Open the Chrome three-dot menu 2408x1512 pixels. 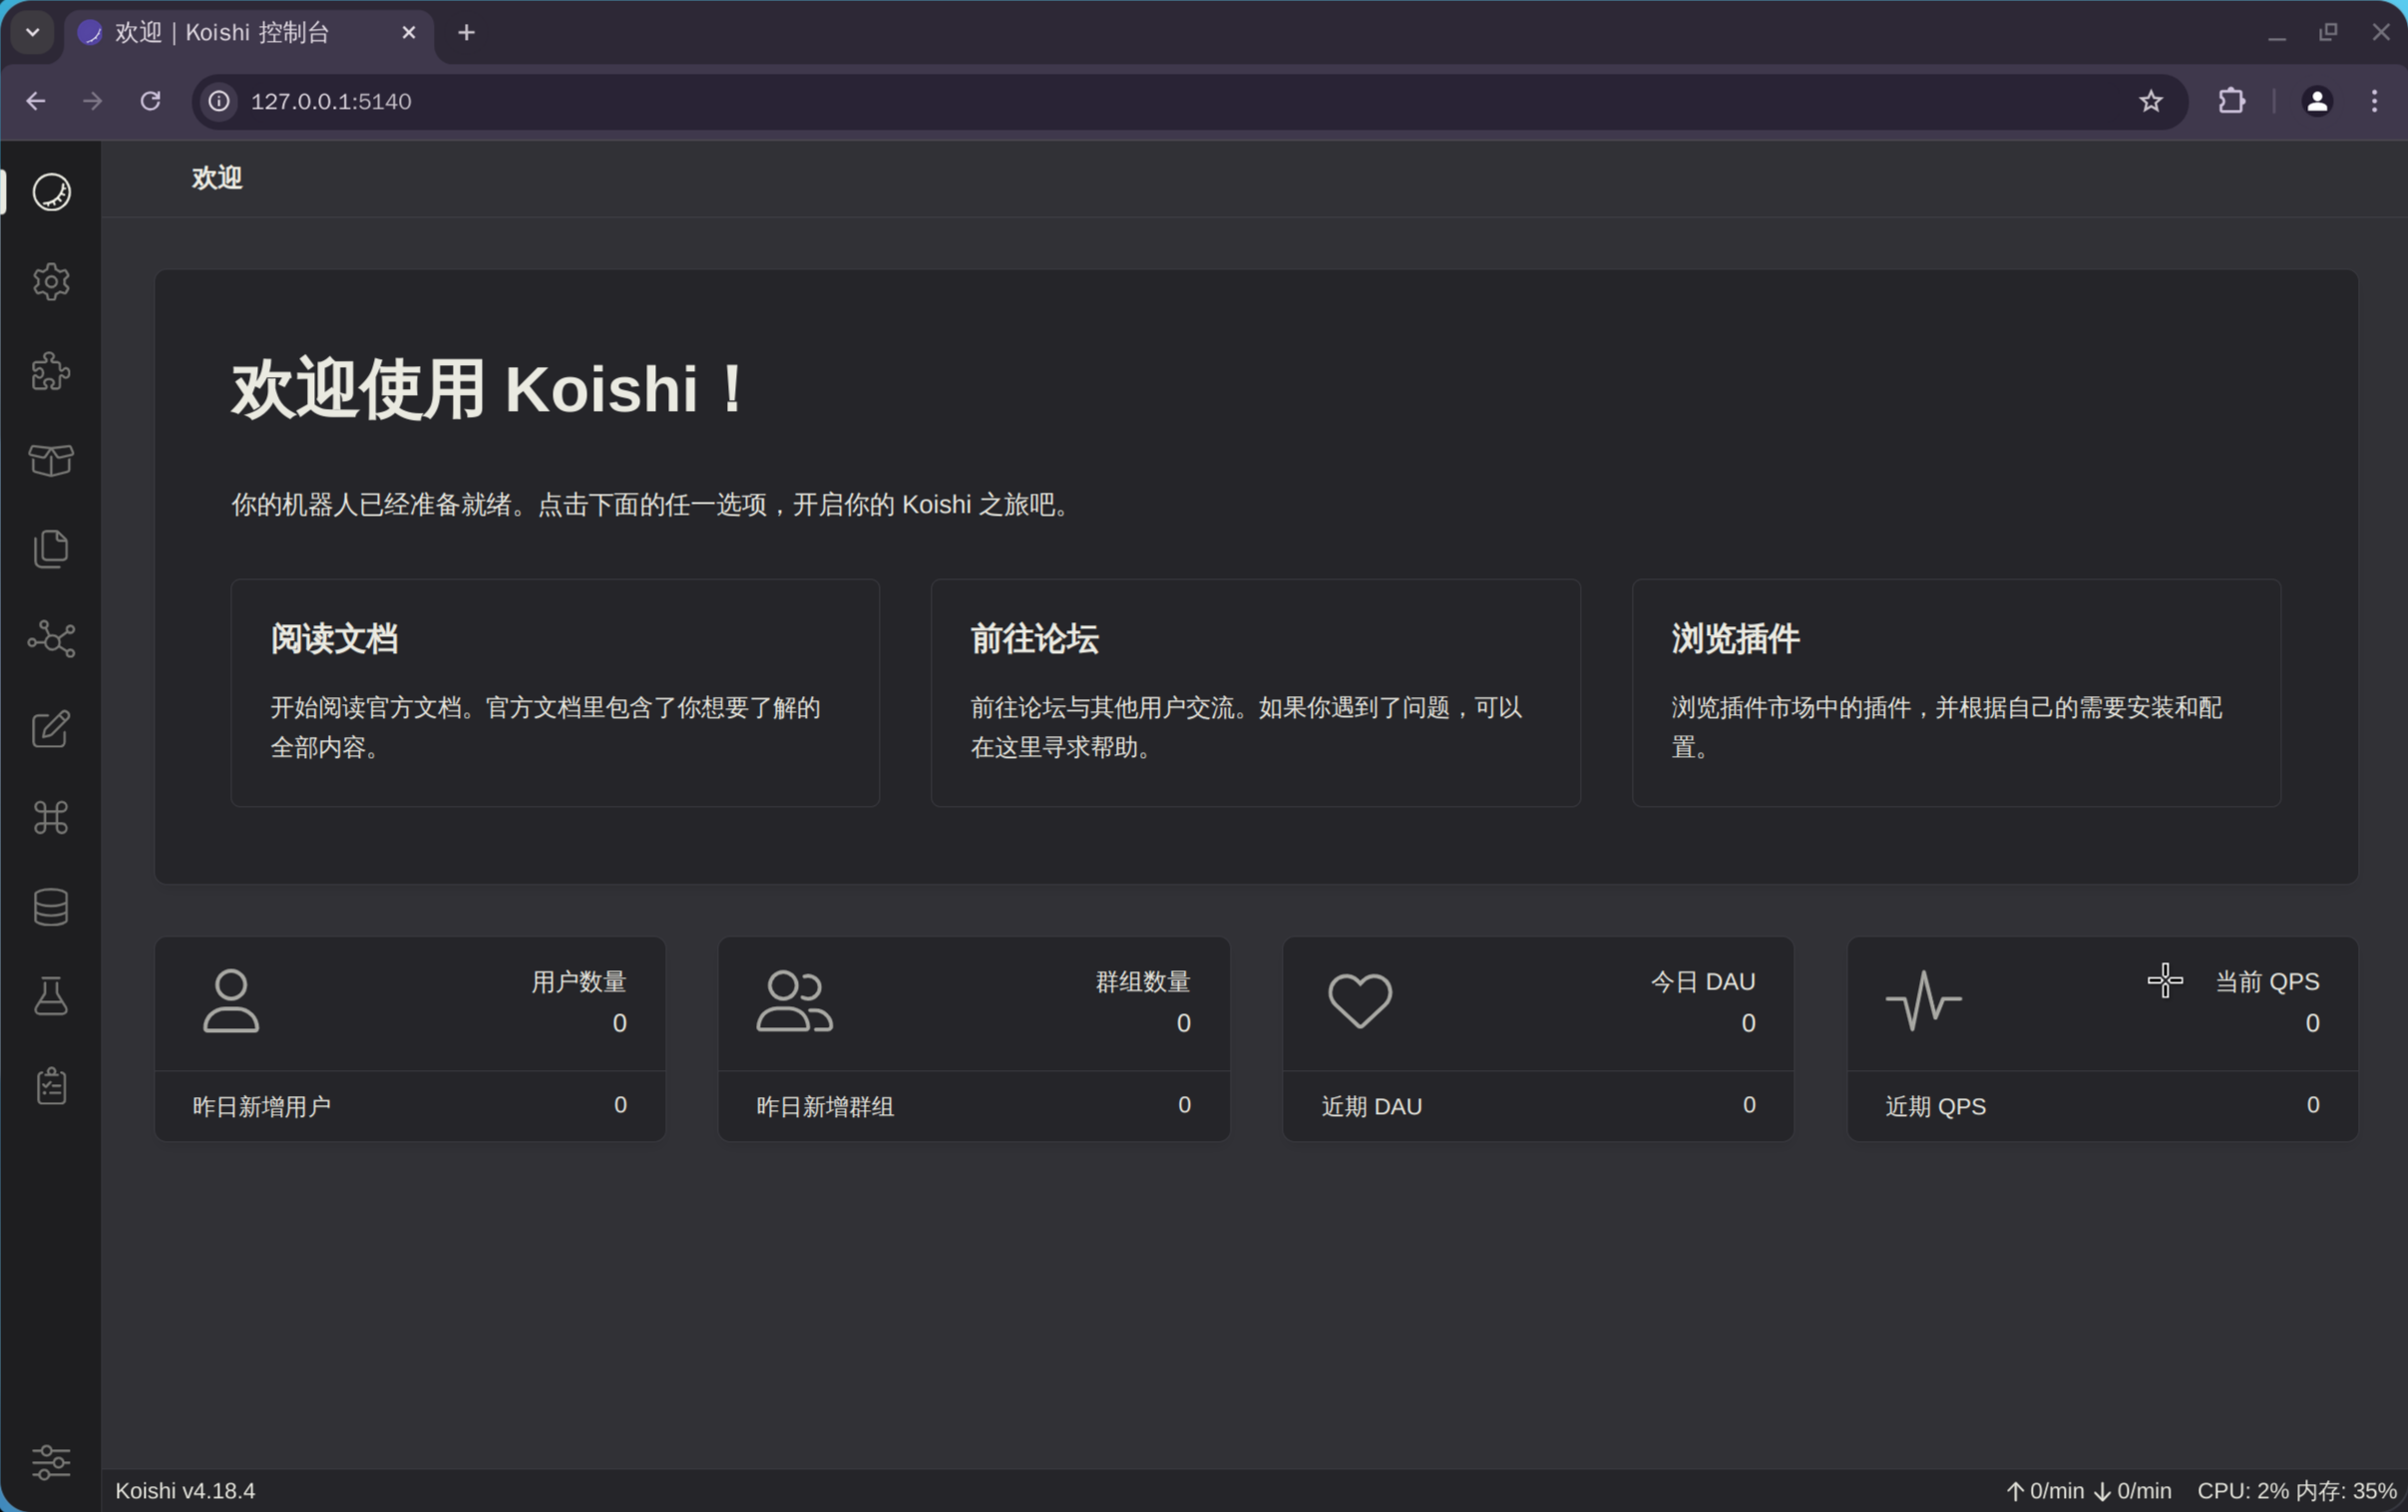click(x=2374, y=101)
